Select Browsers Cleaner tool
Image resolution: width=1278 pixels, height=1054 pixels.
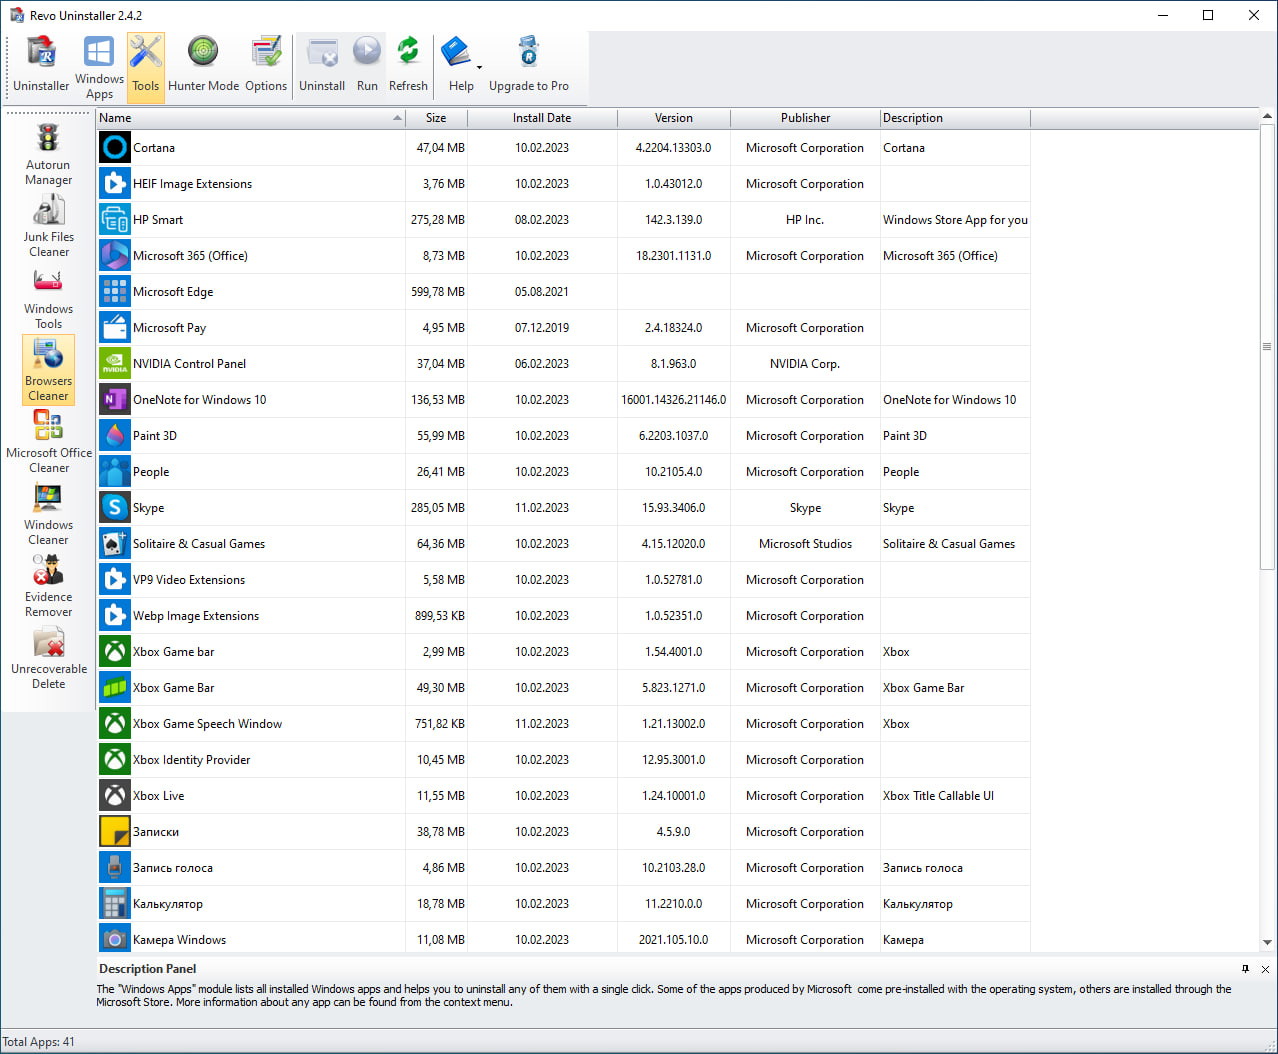pos(48,370)
